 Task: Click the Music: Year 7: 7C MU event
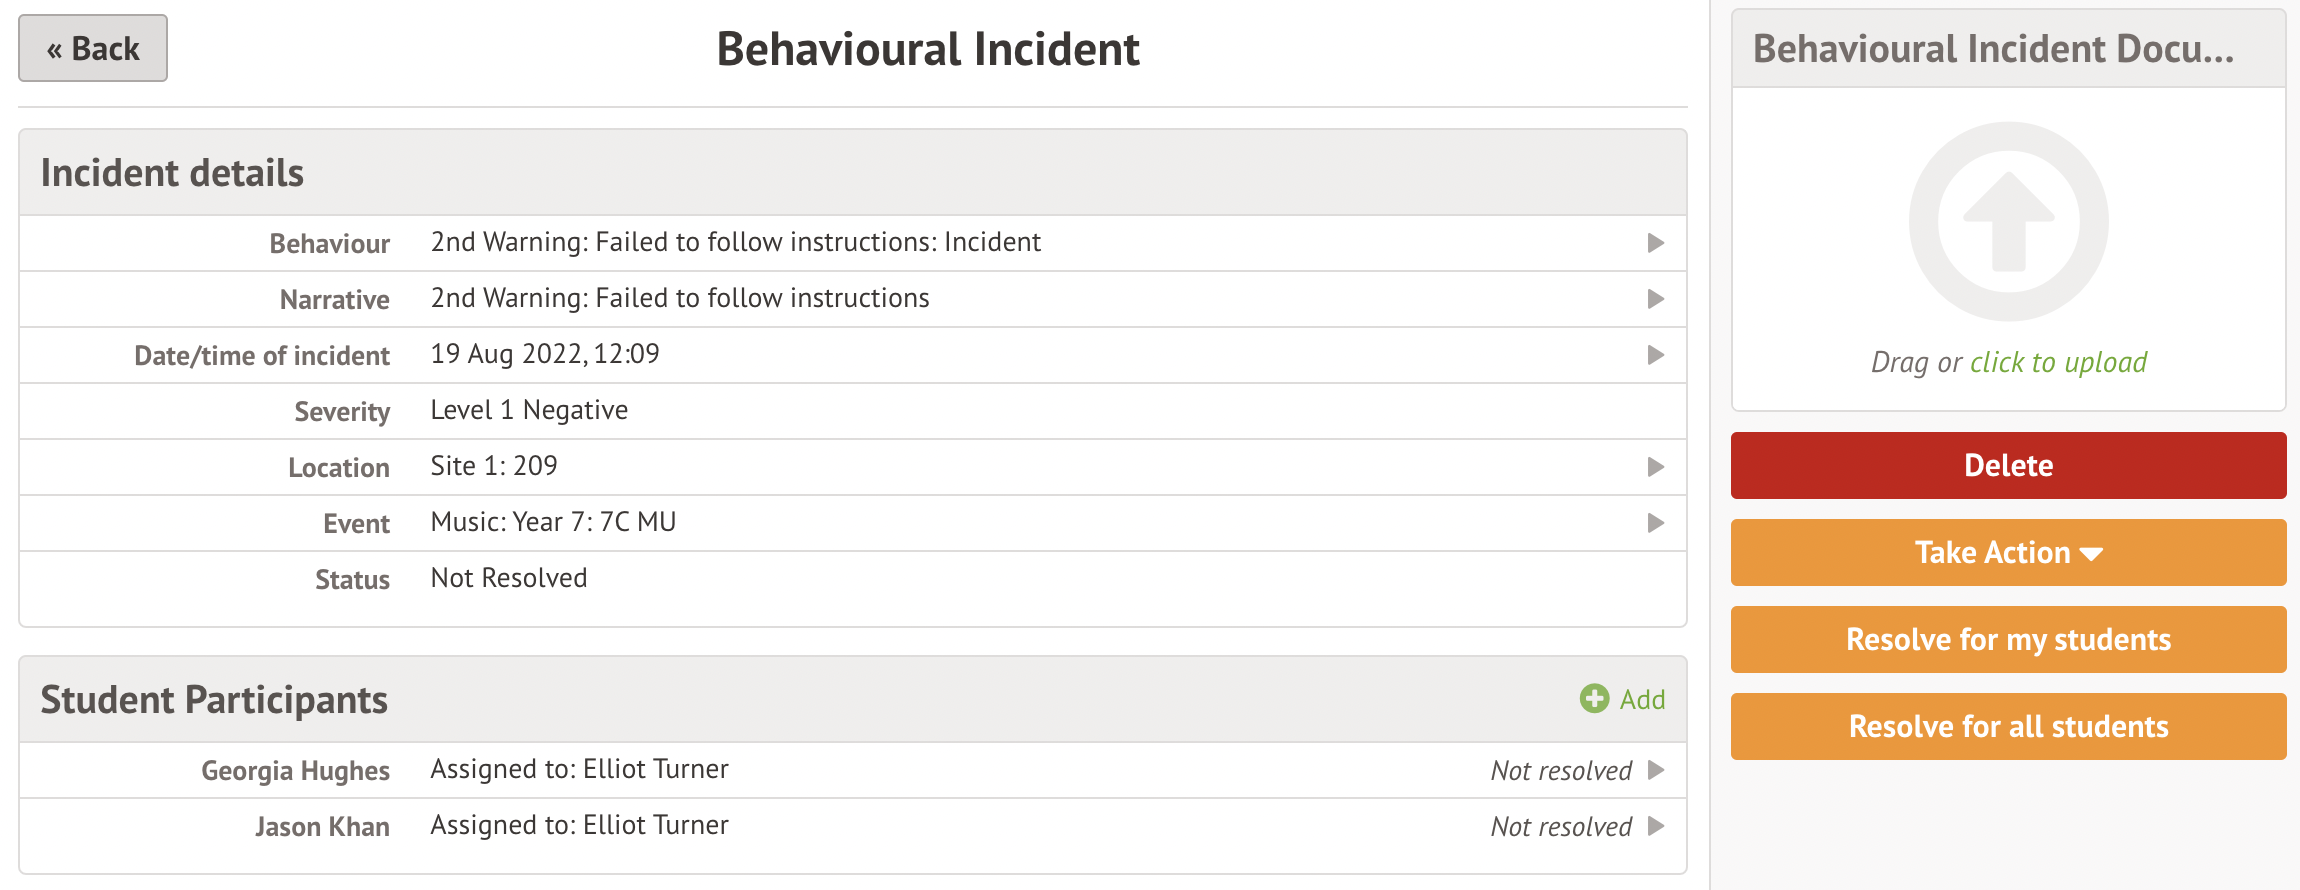pos(553,522)
